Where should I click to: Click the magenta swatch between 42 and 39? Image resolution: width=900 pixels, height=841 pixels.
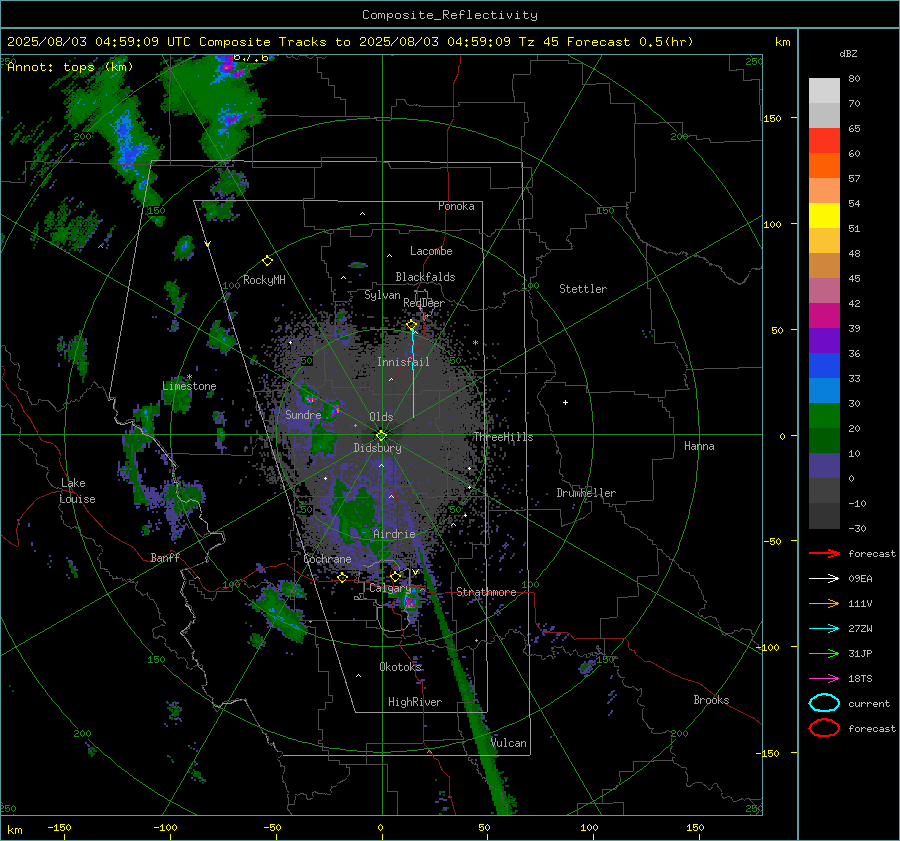point(824,316)
